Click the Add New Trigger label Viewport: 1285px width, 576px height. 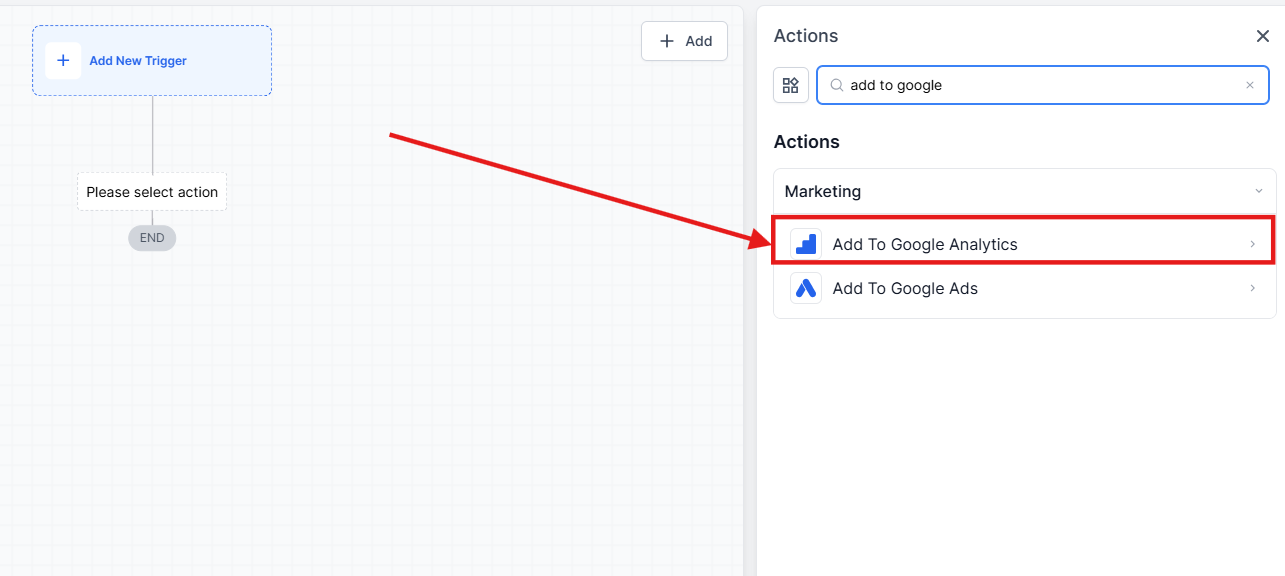click(138, 61)
